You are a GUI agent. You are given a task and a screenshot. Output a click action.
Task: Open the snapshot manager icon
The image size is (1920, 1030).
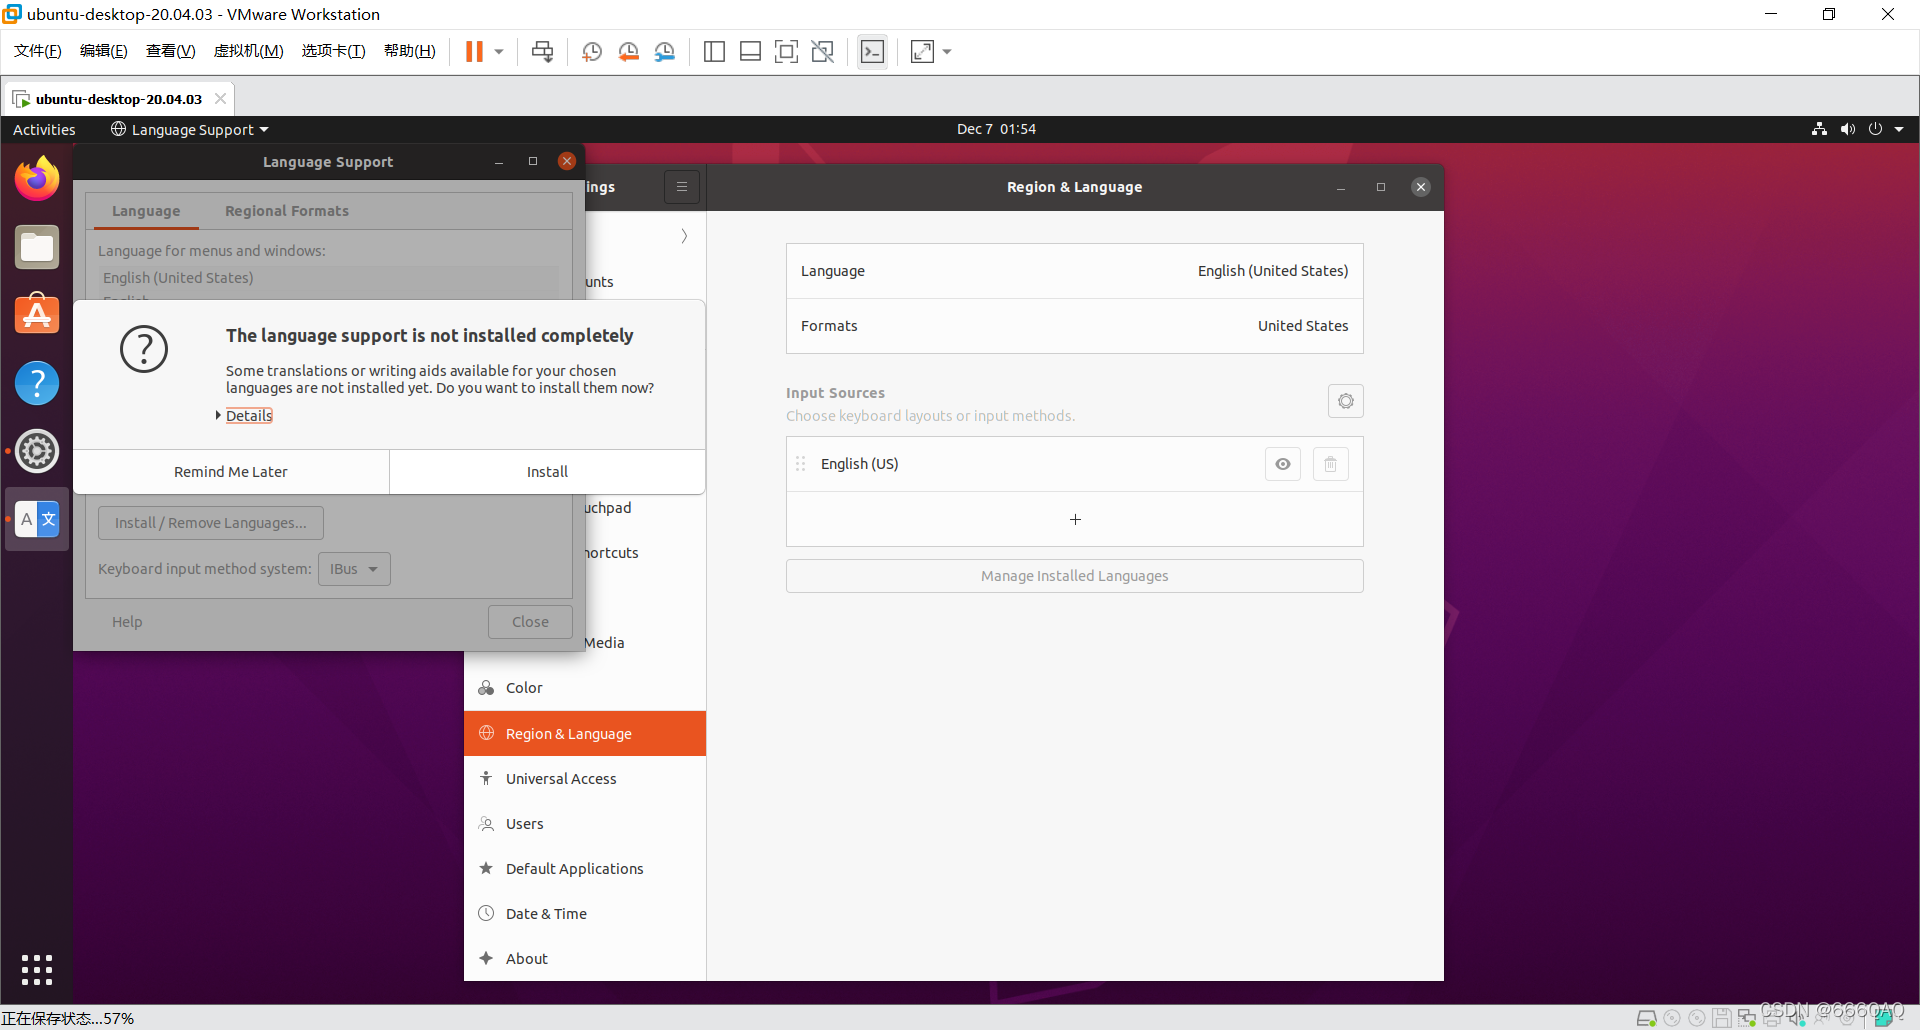pos(665,51)
